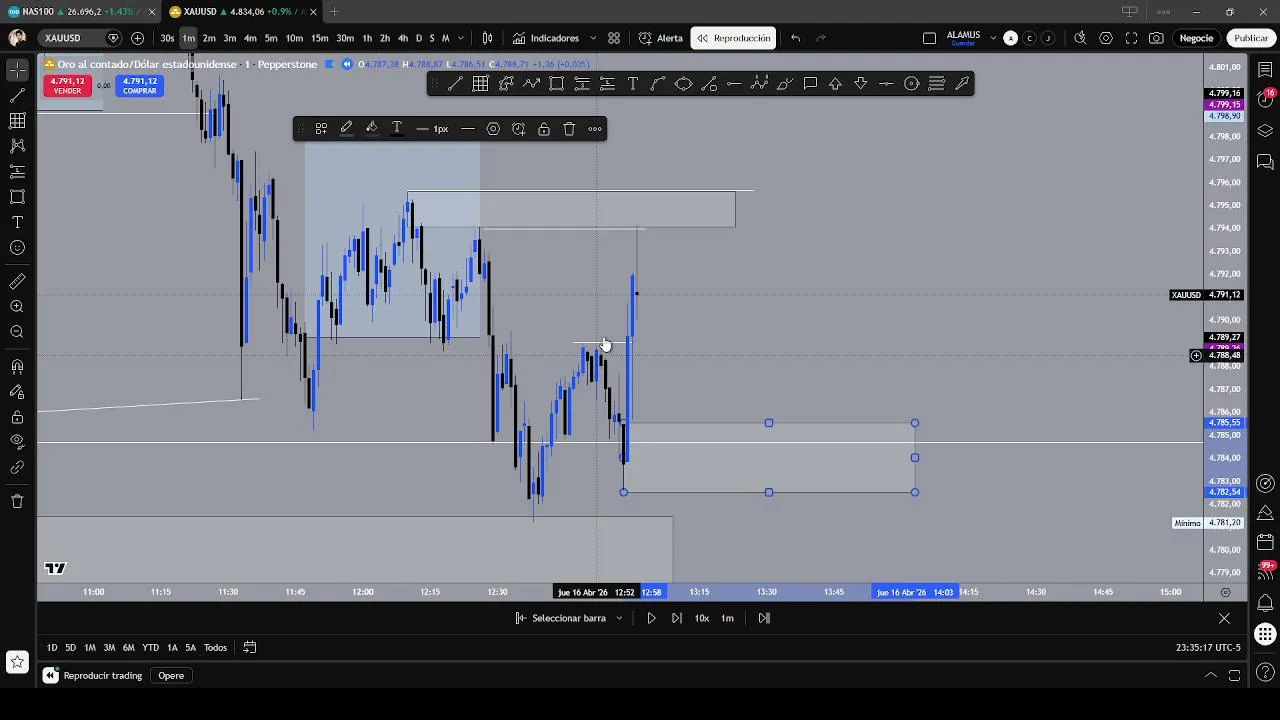Toggle lock all drawings in left sidebar
This screenshot has width=1280, height=720.
17,417
